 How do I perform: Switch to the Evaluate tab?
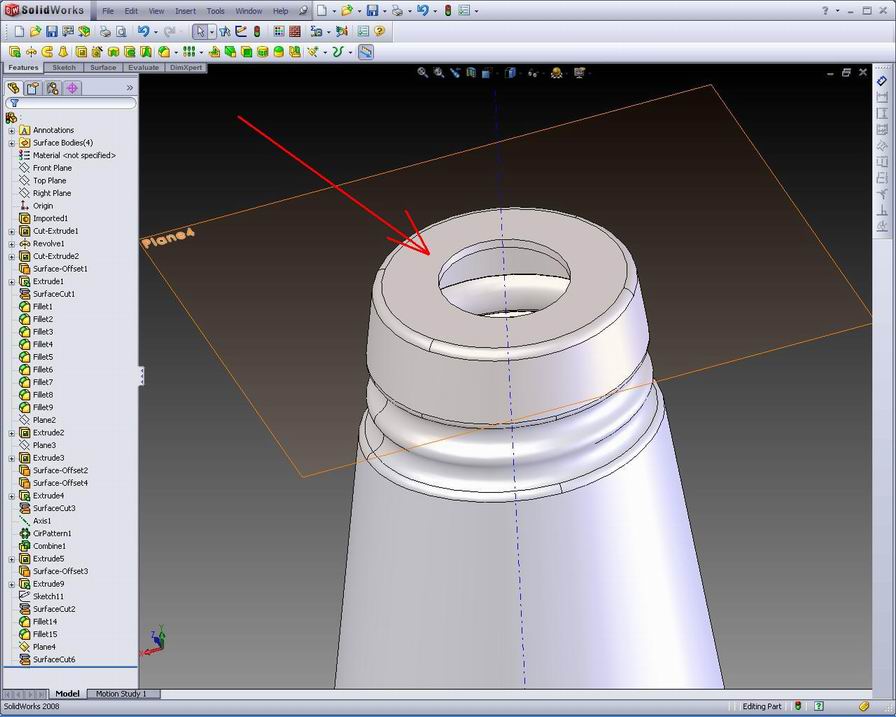tap(143, 68)
